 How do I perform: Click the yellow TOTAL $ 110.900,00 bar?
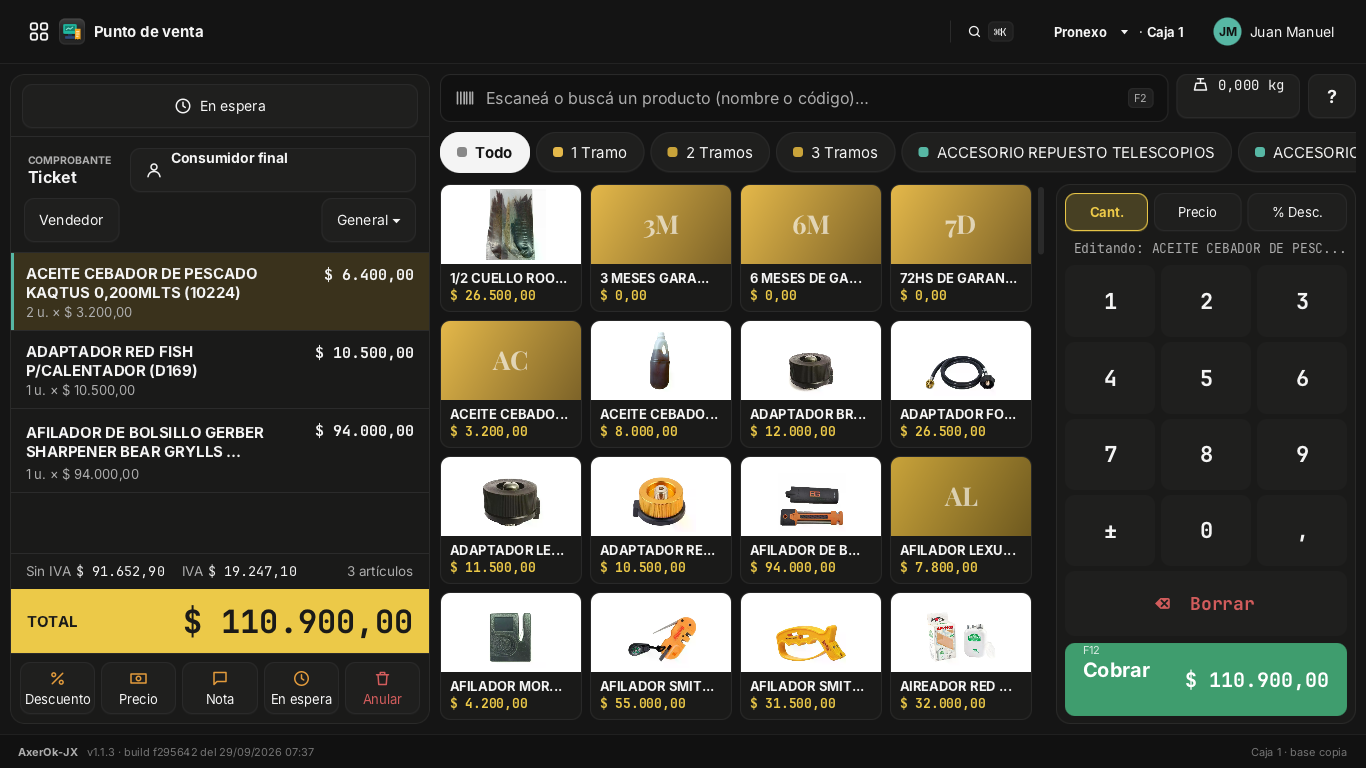220,621
